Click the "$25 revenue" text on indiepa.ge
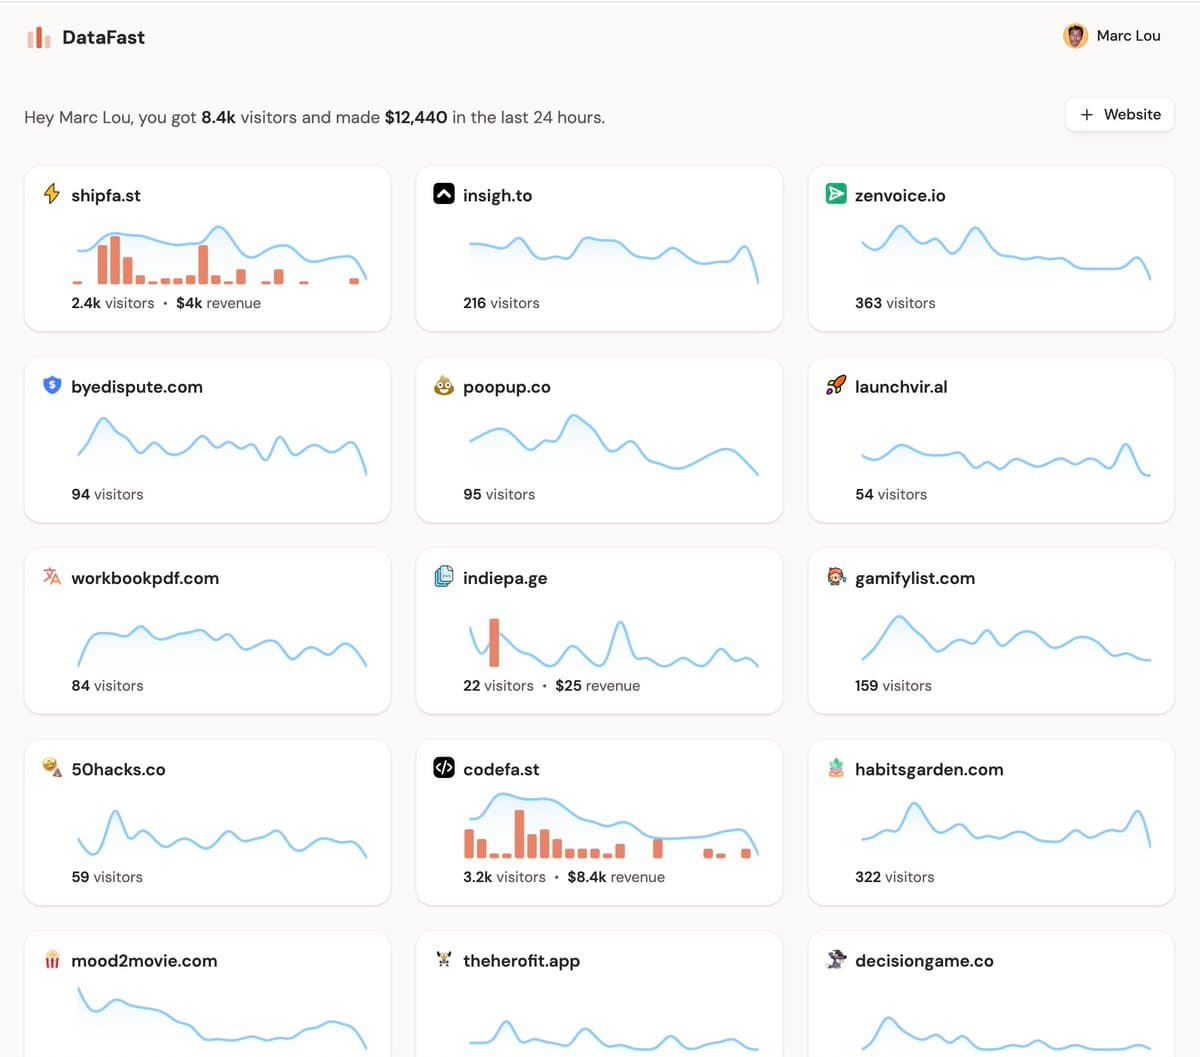The width and height of the screenshot is (1200, 1057). 597,686
